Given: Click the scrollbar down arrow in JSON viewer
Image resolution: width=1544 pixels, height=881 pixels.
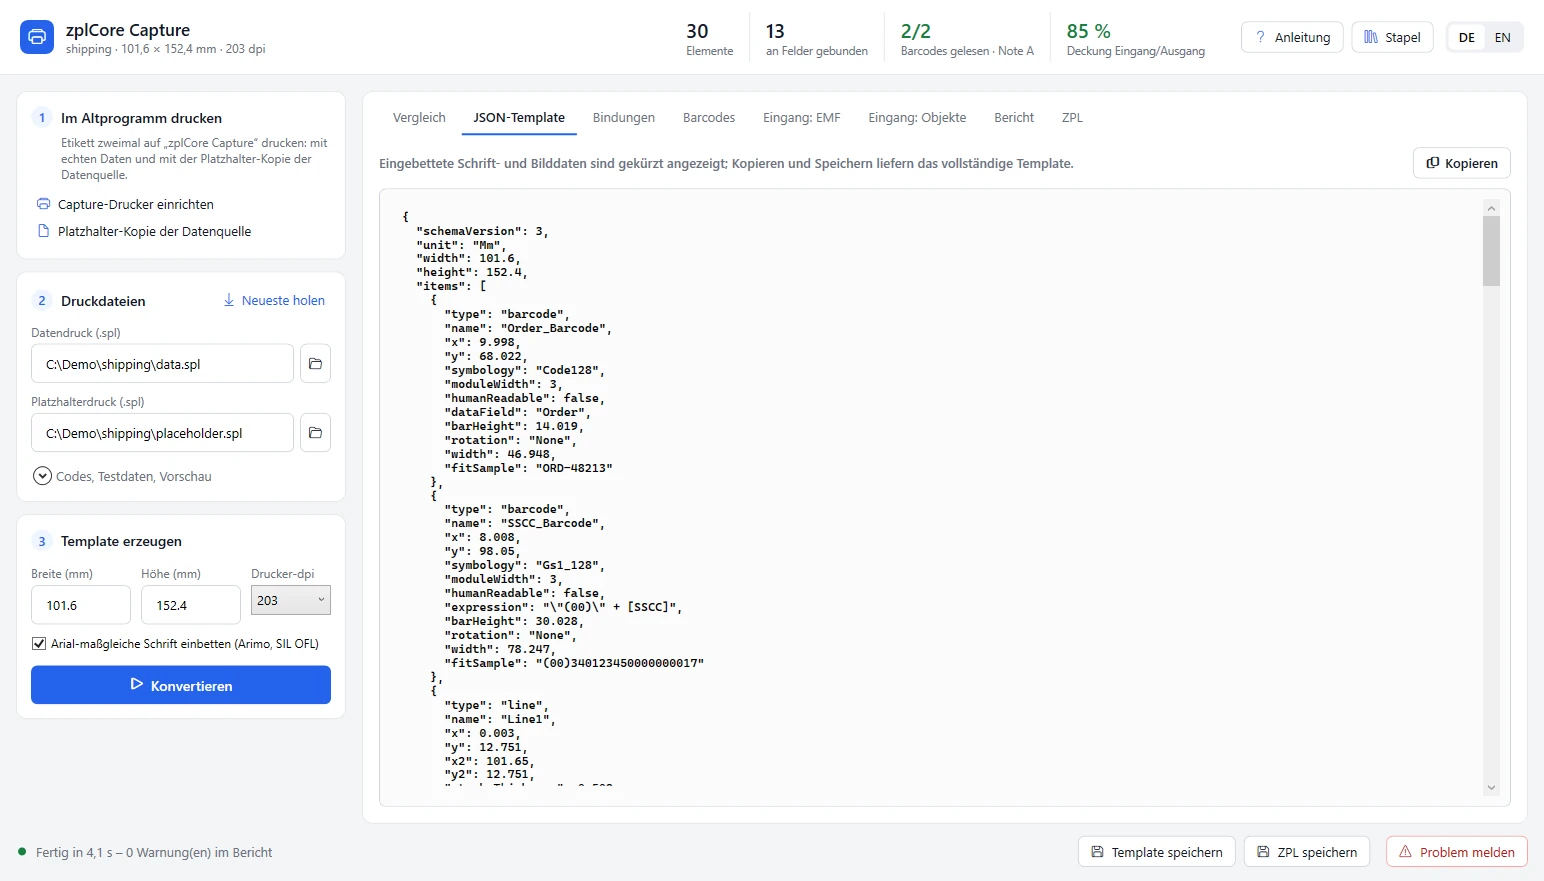Looking at the screenshot, I should click(1491, 788).
